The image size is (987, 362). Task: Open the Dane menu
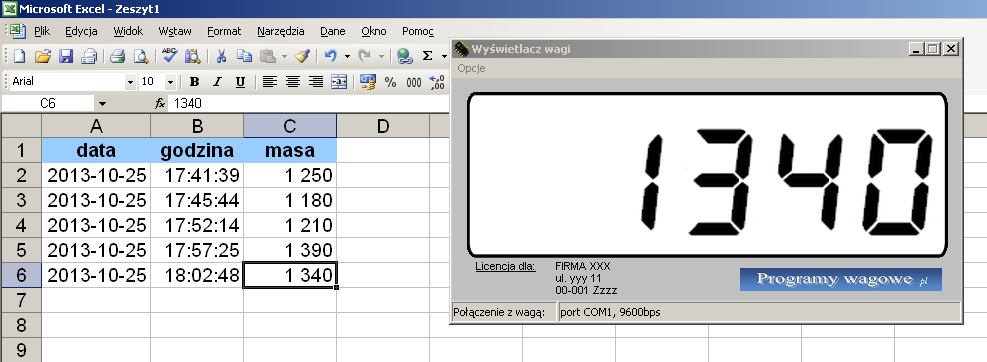[x=332, y=31]
